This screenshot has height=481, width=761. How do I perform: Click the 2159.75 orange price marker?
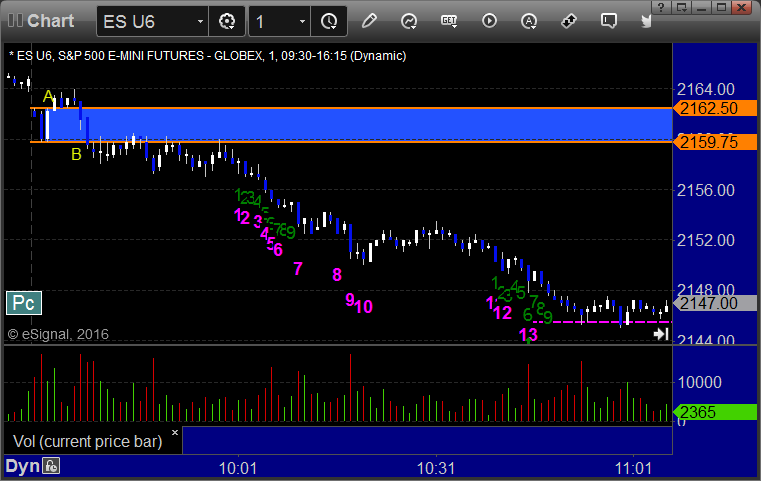coord(714,142)
